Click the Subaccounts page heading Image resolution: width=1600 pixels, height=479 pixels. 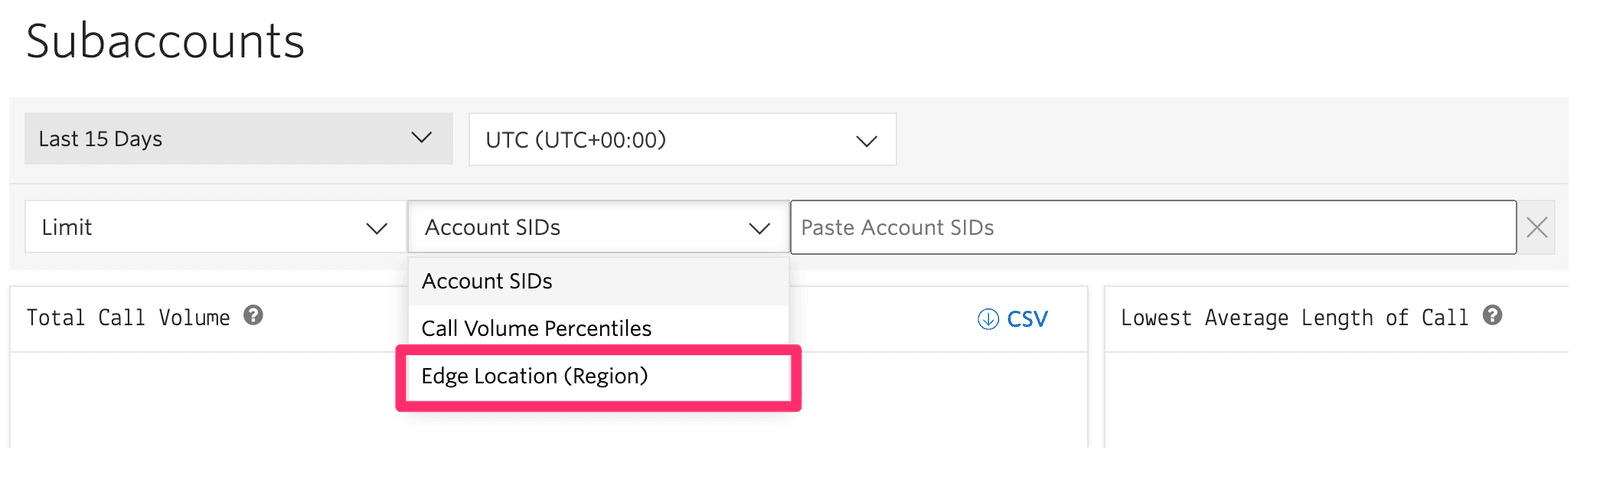pyautogui.click(x=165, y=42)
